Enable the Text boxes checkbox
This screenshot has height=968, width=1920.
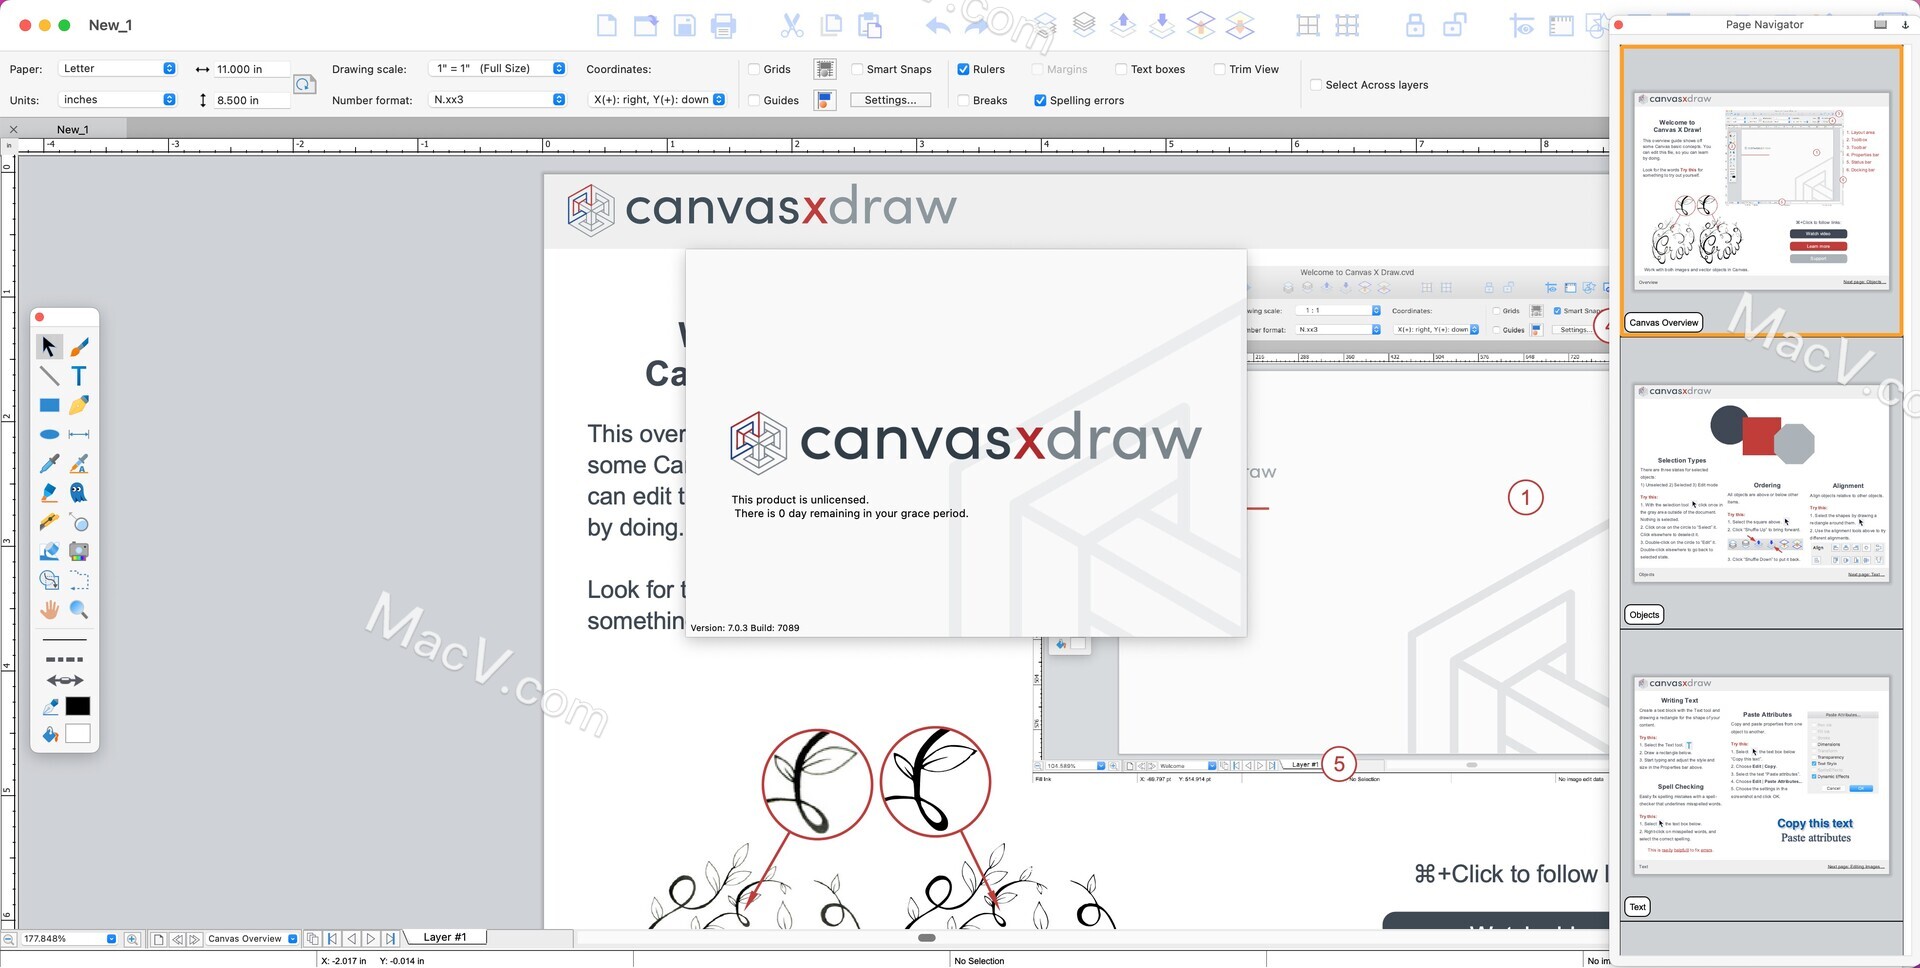point(1121,69)
